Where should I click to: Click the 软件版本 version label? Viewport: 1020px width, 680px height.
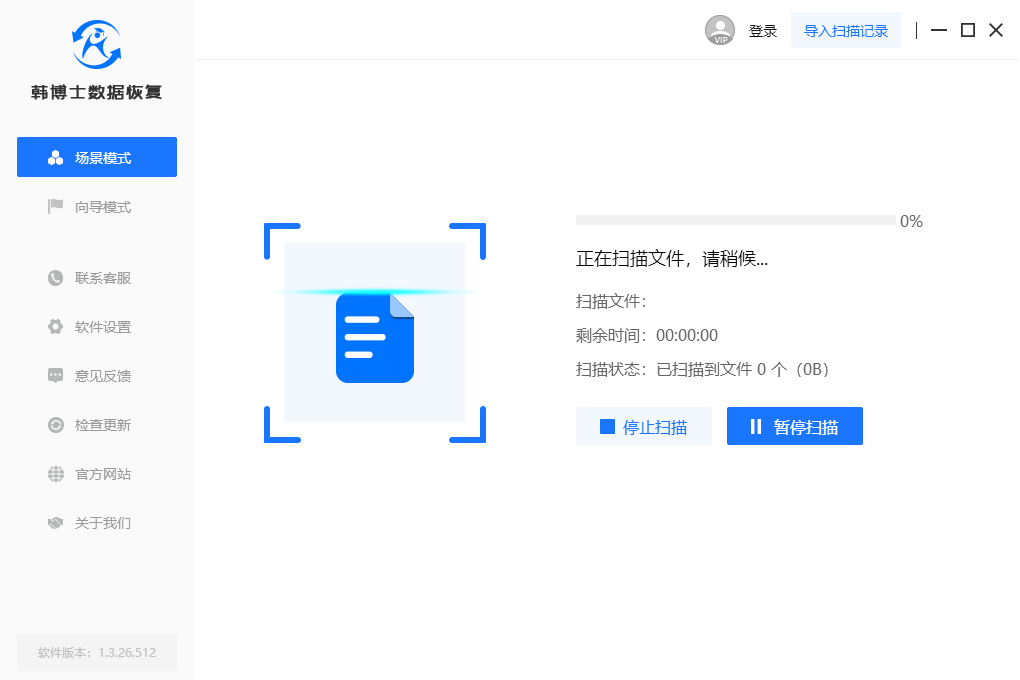tap(96, 652)
